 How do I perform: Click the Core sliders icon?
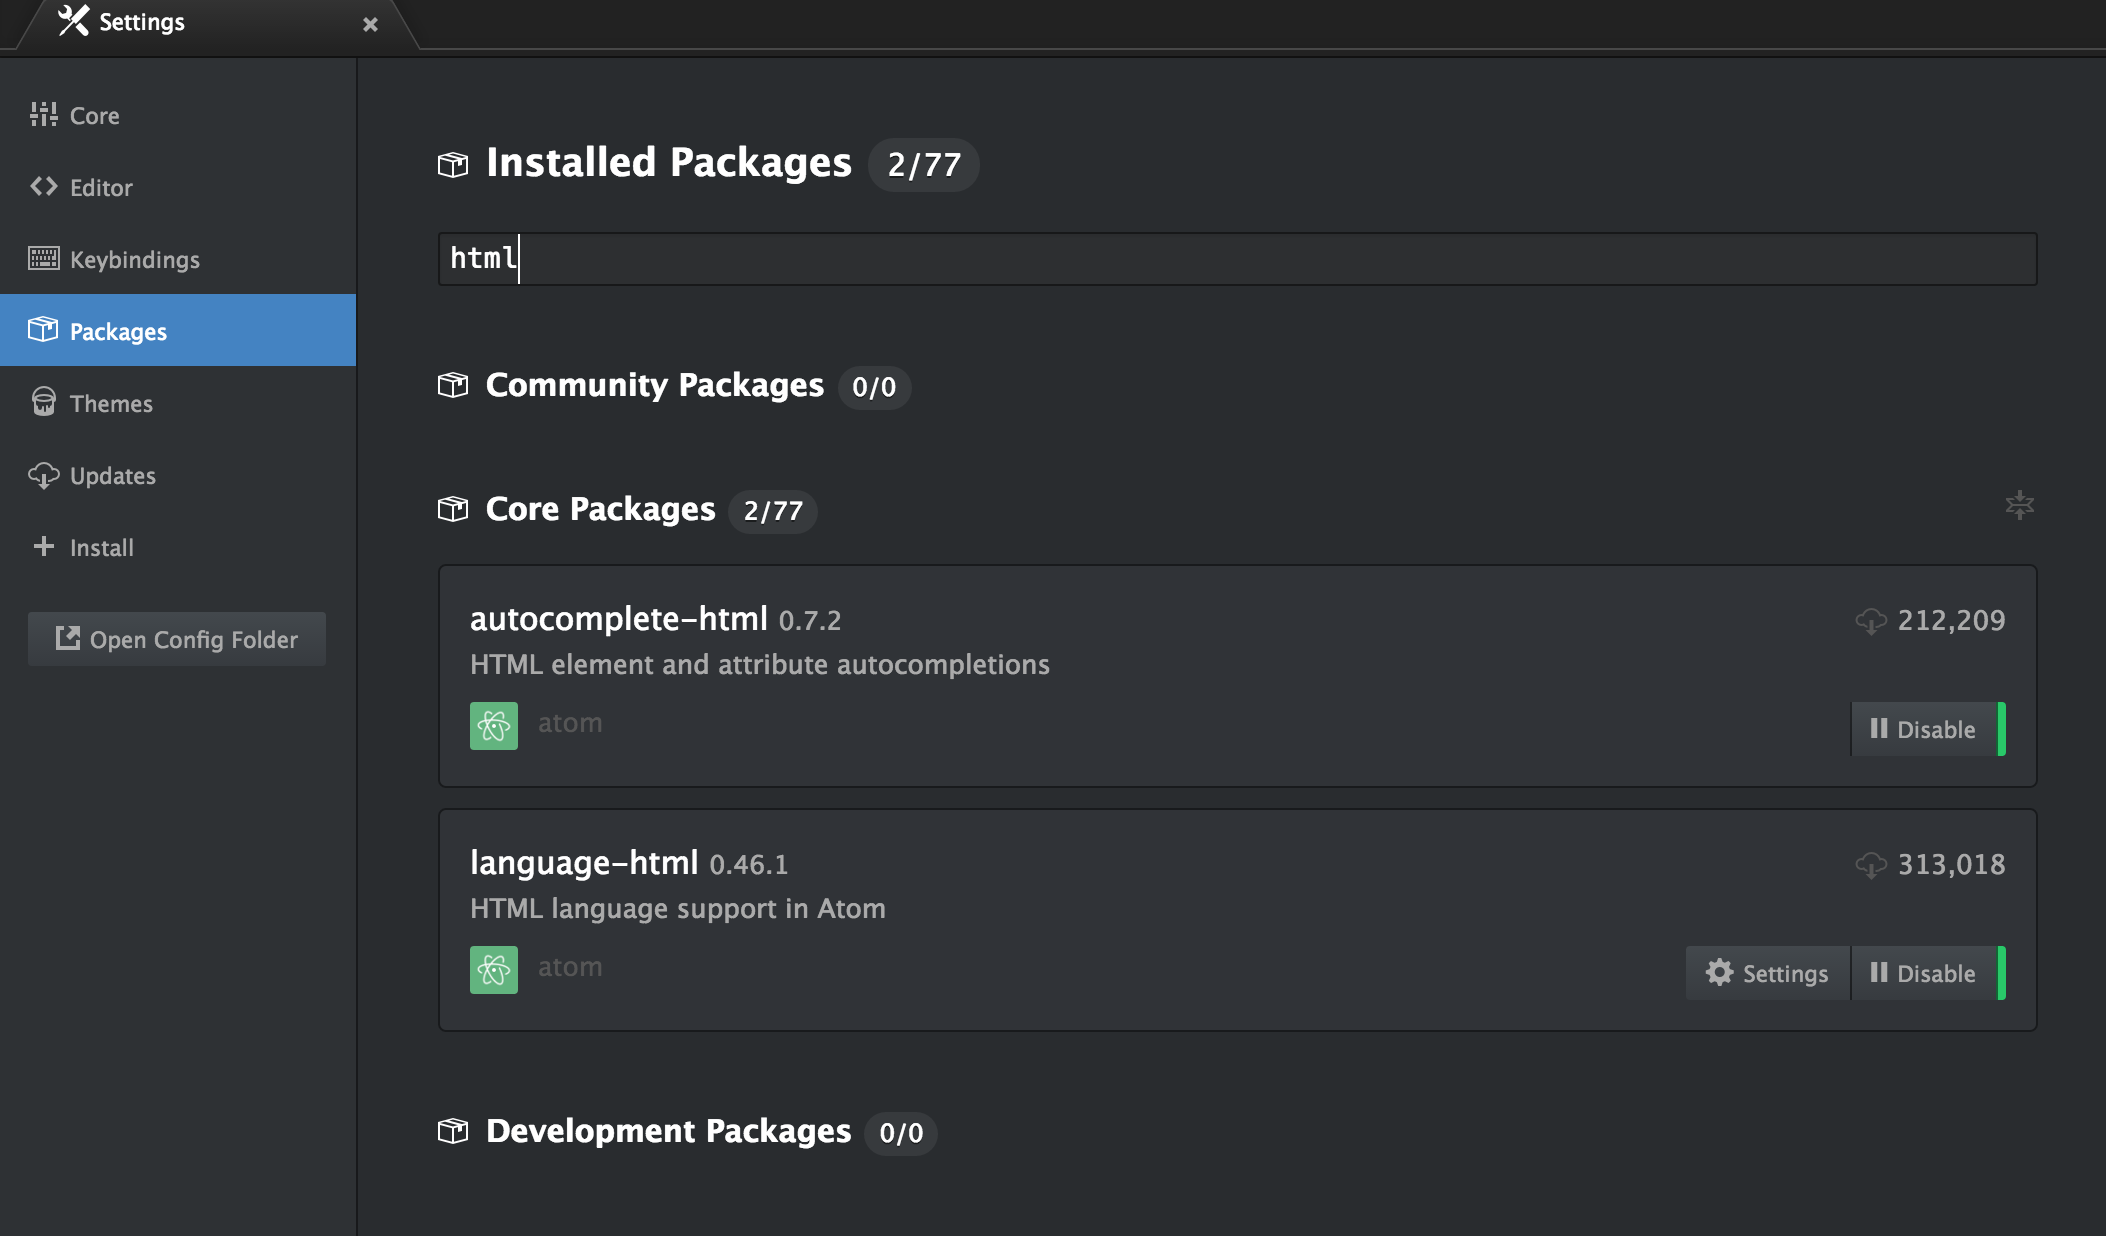(43, 114)
